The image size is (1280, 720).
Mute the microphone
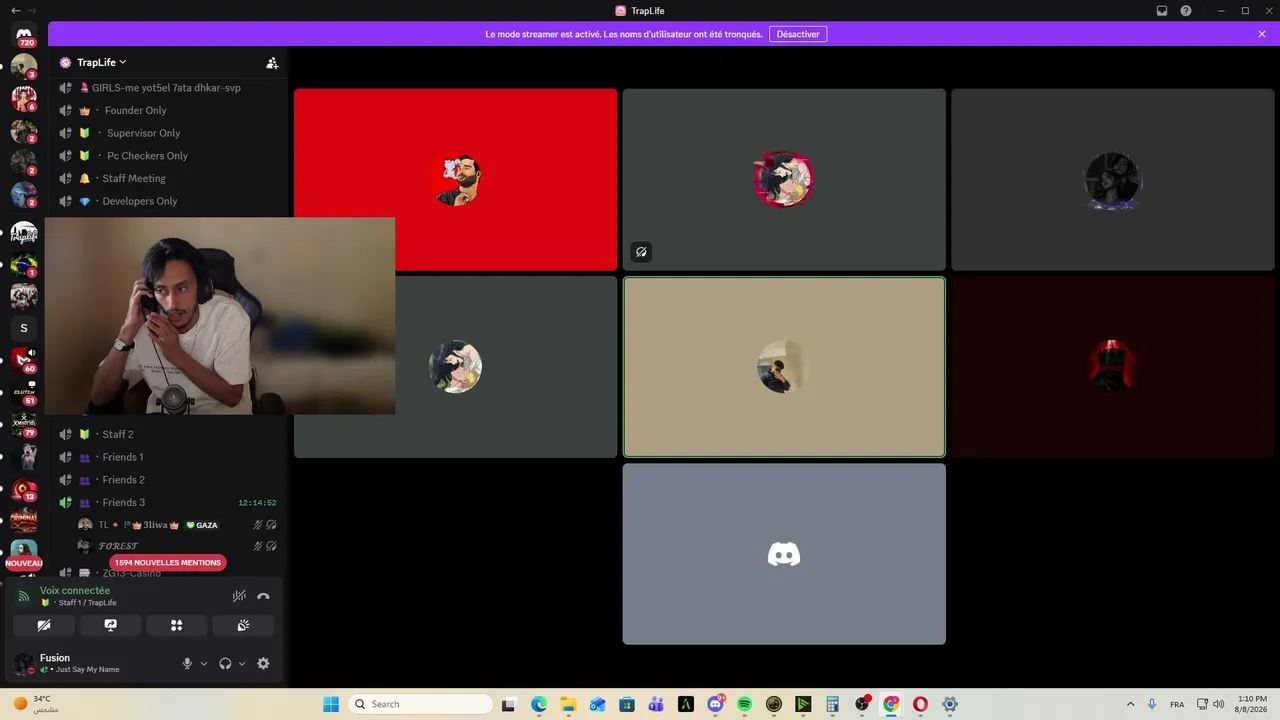point(187,663)
